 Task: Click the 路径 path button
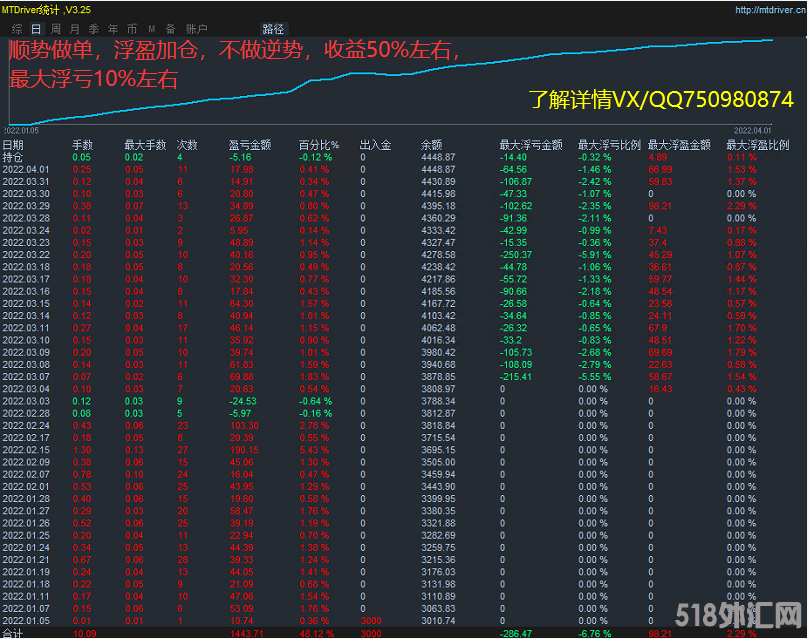[x=273, y=29]
